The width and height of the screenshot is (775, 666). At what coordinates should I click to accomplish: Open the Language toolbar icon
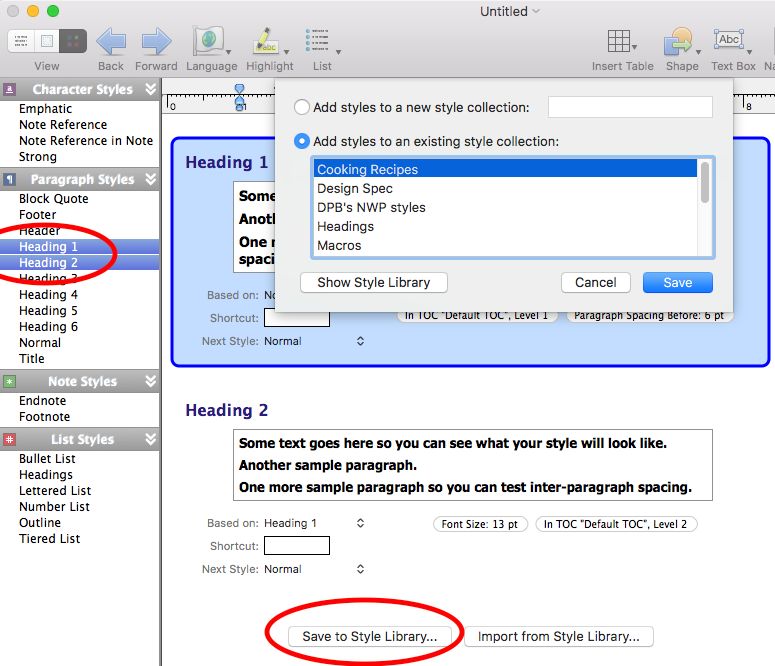coord(209,42)
